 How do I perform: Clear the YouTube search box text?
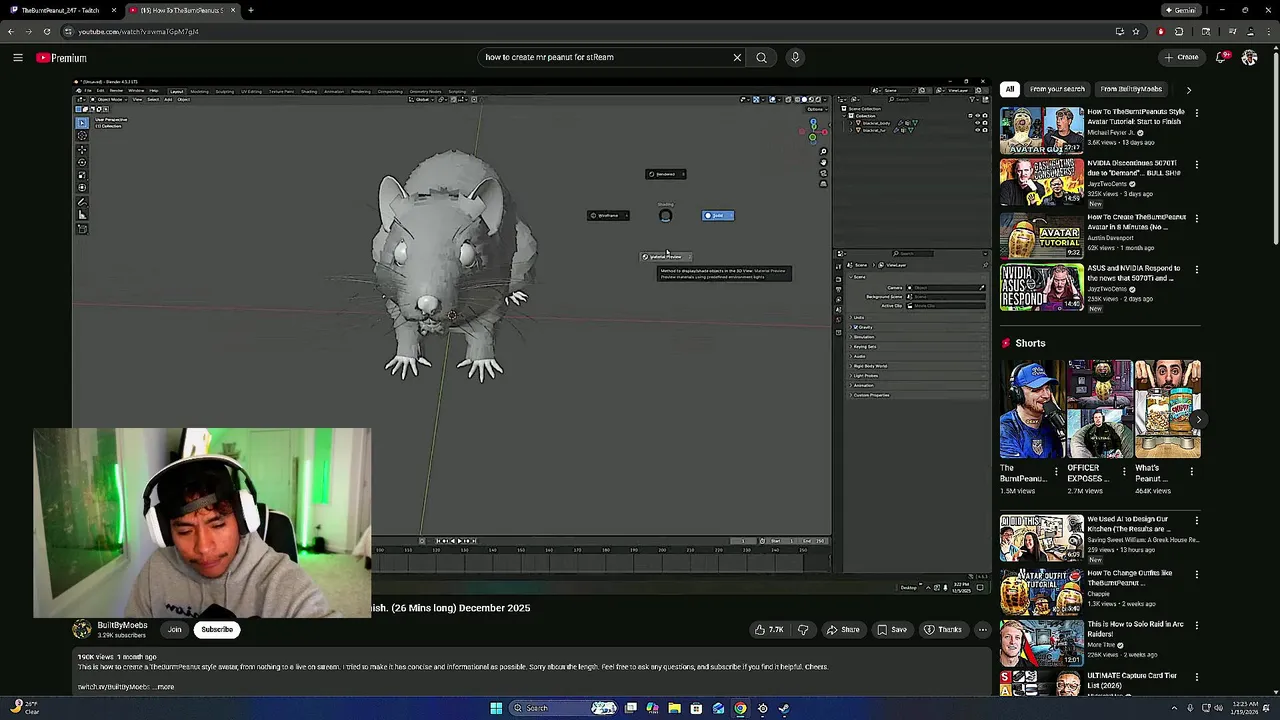737,57
